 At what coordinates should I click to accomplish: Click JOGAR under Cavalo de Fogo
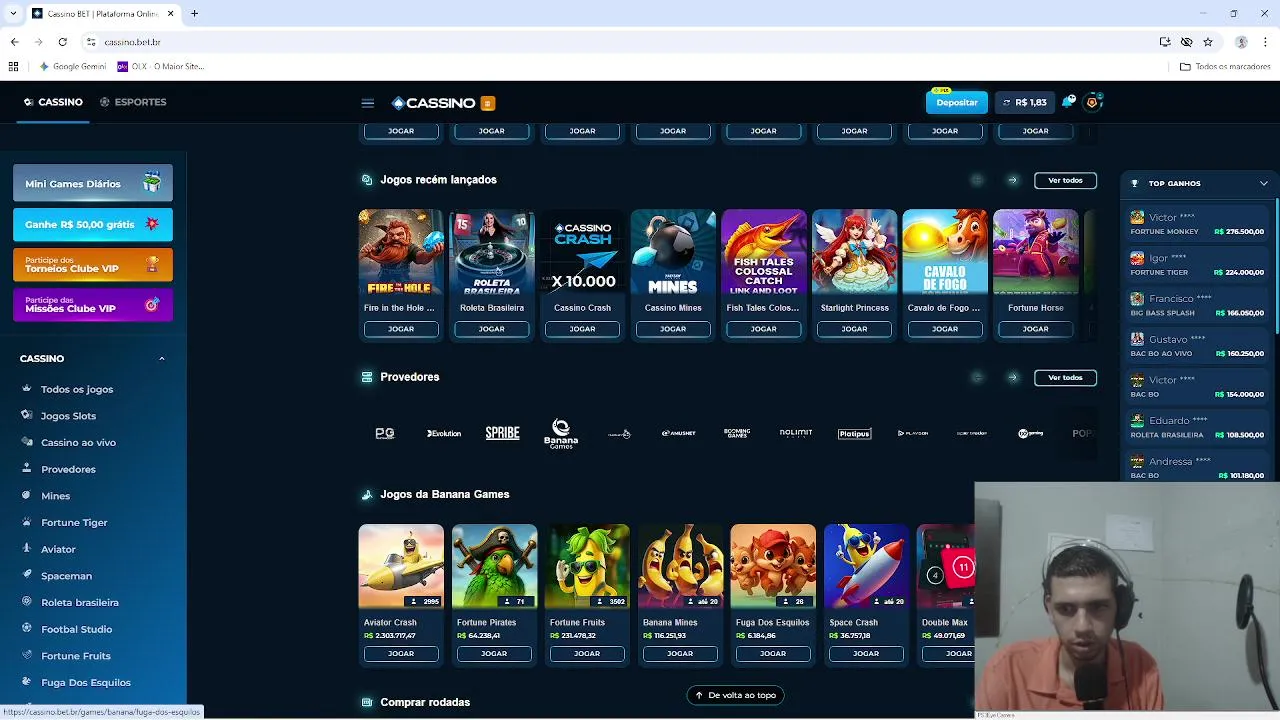click(945, 329)
